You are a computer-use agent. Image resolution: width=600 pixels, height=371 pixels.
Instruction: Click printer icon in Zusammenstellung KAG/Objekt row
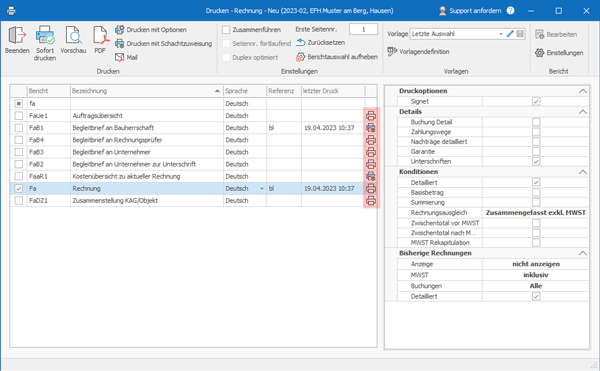tap(371, 200)
